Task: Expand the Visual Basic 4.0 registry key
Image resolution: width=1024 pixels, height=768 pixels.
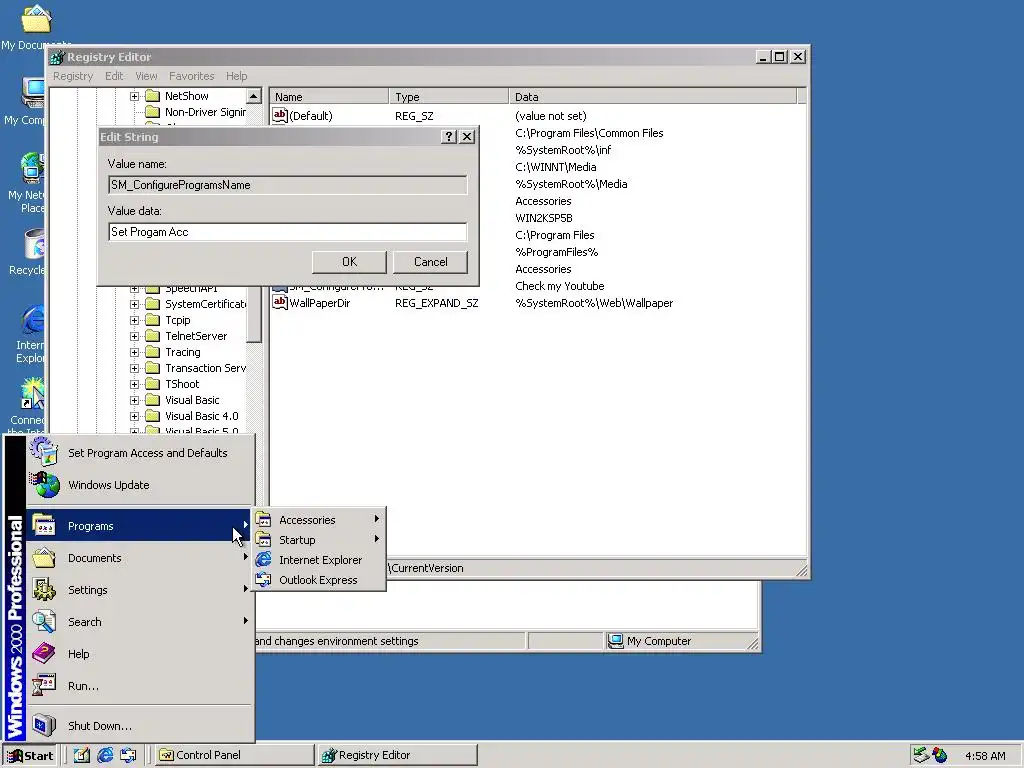Action: click(134, 416)
